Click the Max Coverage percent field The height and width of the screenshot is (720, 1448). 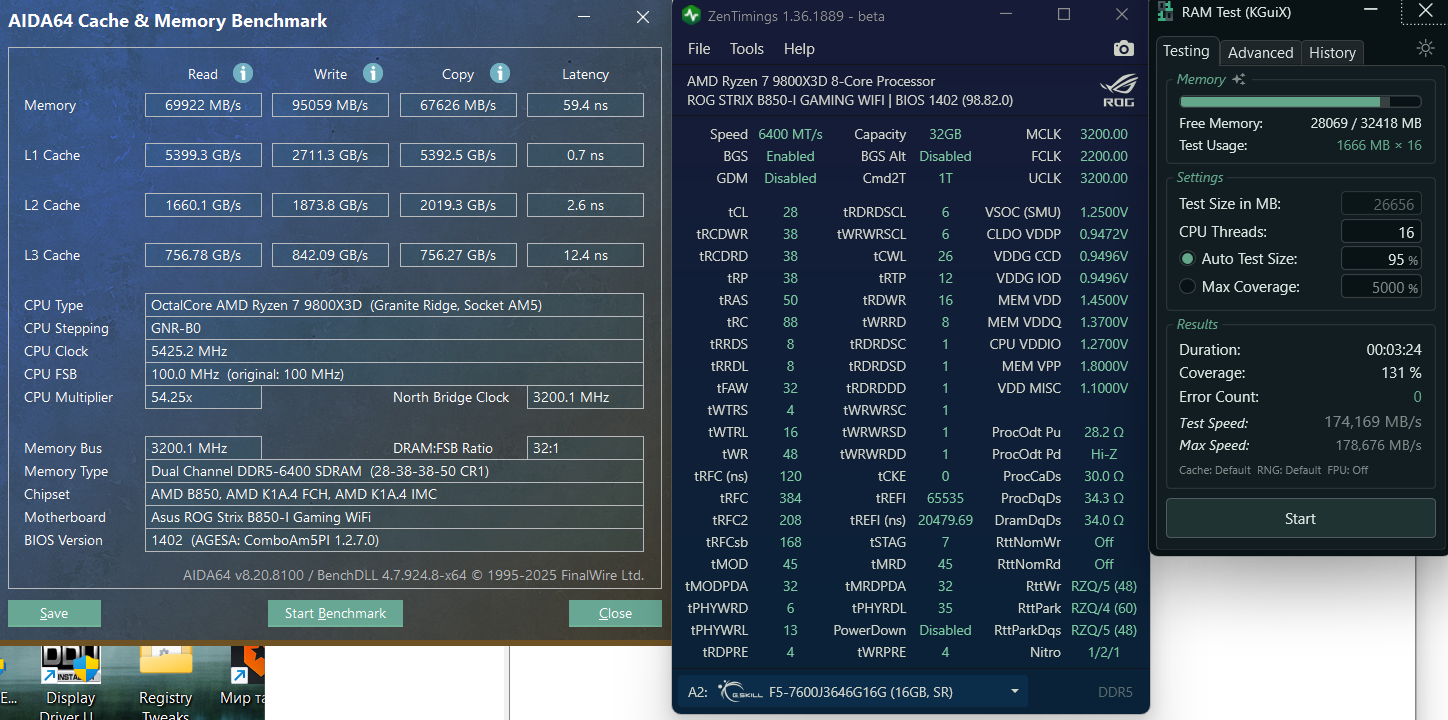1381,287
